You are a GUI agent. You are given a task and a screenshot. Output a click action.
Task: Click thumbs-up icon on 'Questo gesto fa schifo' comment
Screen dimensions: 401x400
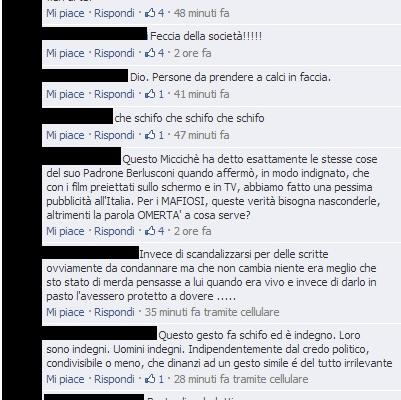pos(150,379)
